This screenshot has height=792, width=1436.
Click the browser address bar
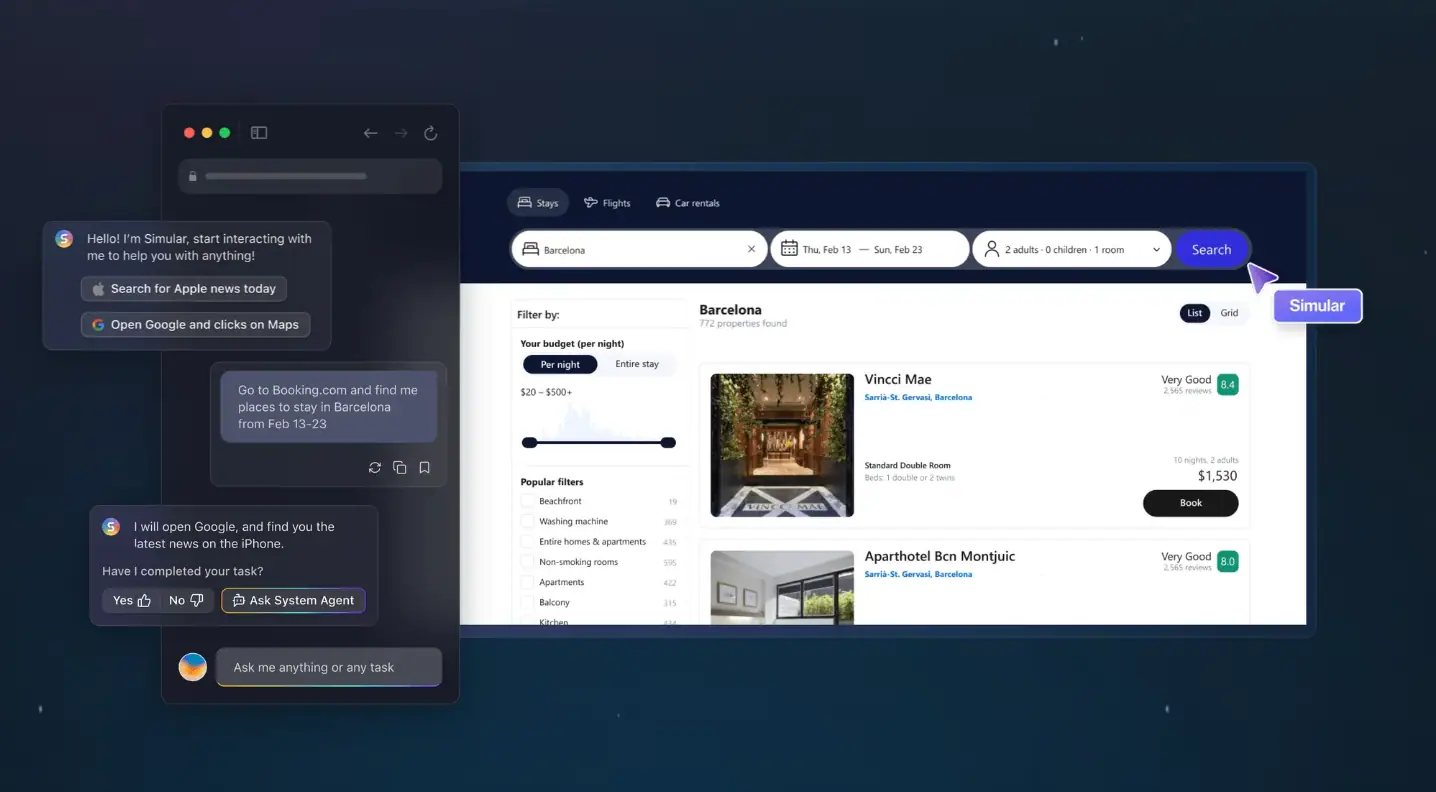click(x=310, y=176)
